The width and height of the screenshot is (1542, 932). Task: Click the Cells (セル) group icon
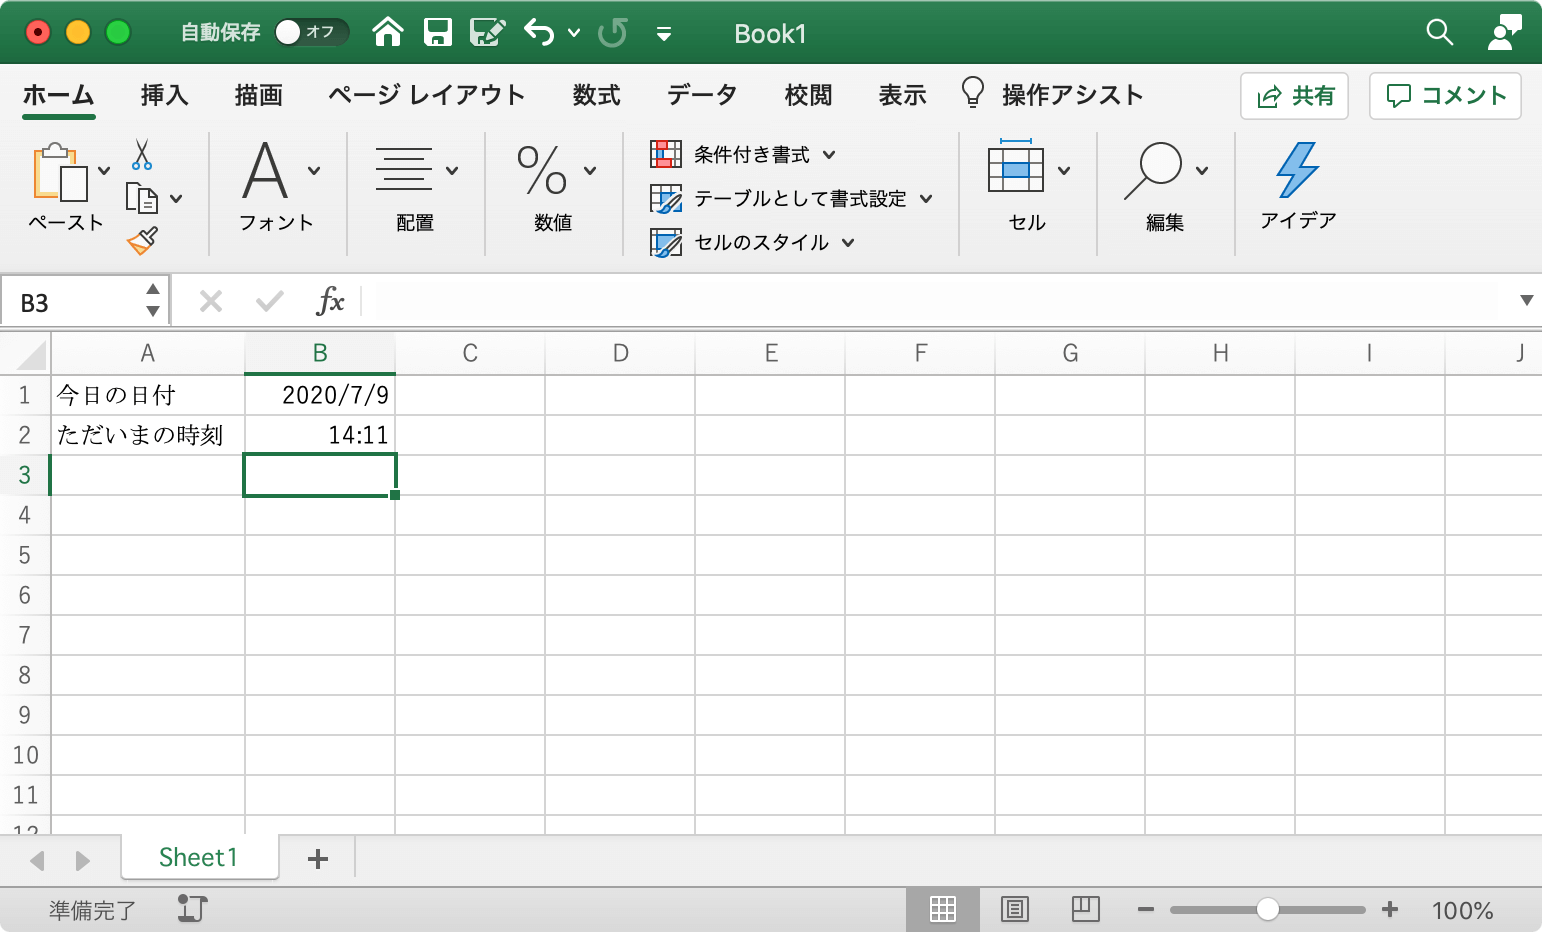[1016, 166]
